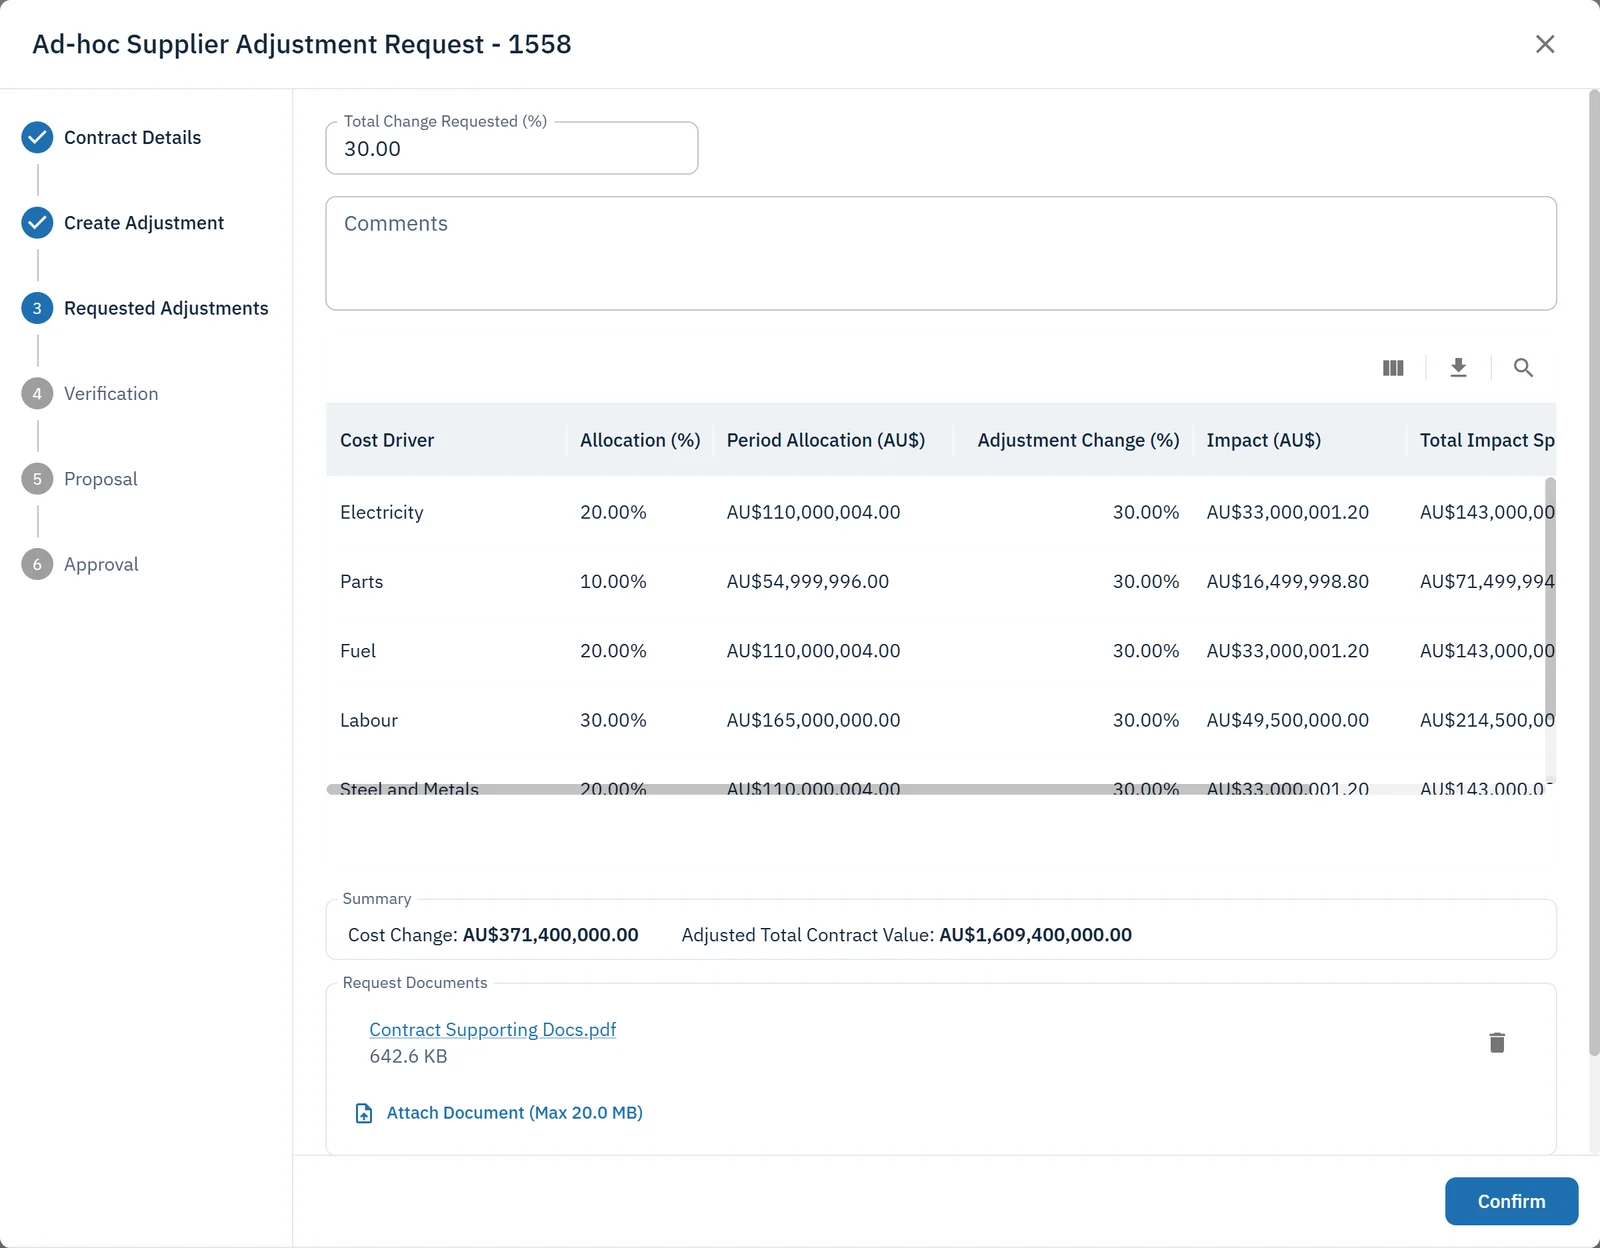Click Adjustment Change (%) column header
This screenshot has height=1248, width=1600.
point(1078,440)
